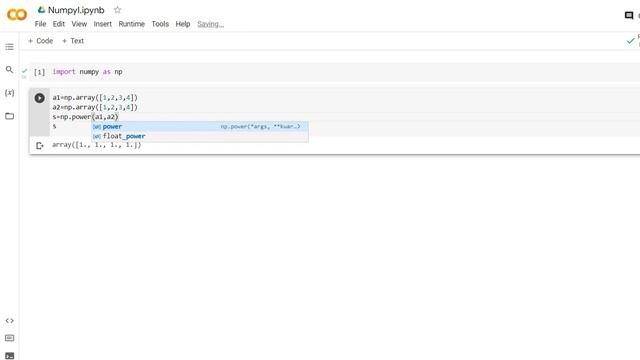Image resolution: width=640 pixels, height=360 pixels.
Task: Click the Saving... status link
Action: (x=211, y=24)
